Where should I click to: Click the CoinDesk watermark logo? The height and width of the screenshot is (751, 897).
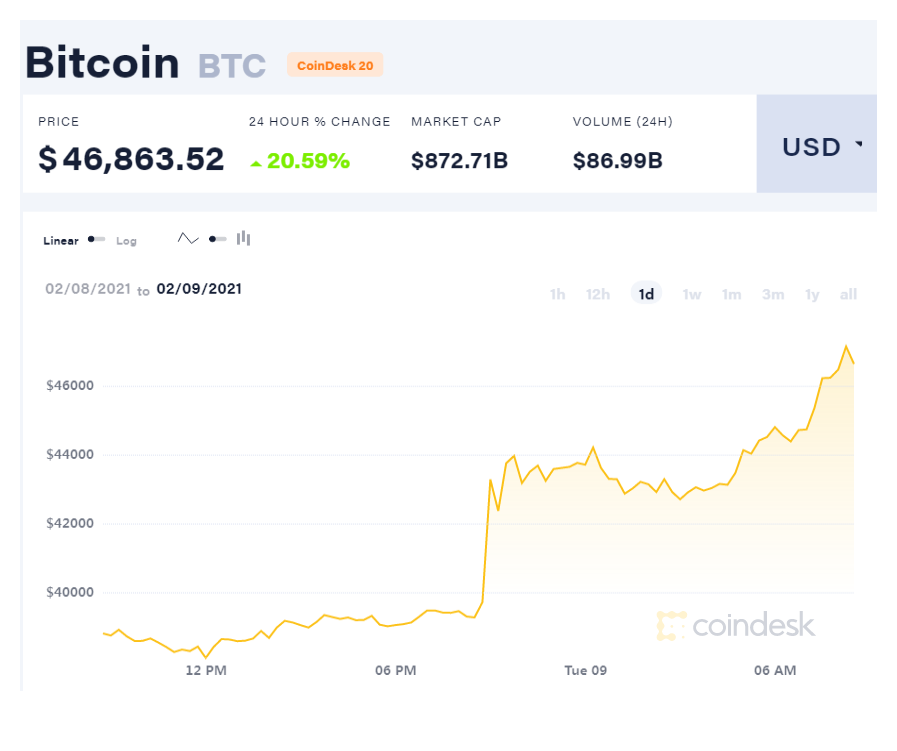tap(736, 625)
